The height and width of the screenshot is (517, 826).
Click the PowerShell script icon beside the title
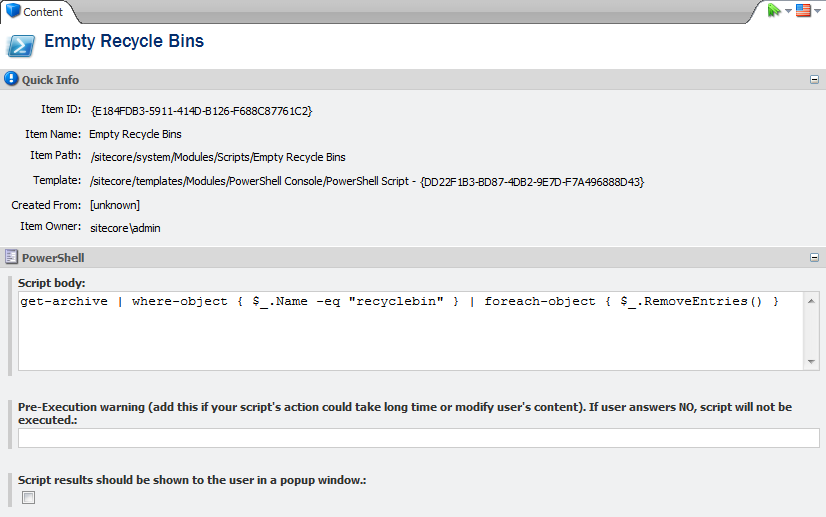(x=22, y=45)
